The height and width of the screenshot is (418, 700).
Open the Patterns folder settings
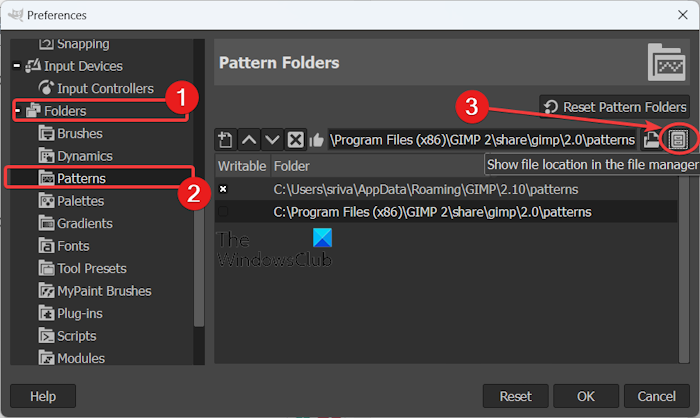(81, 179)
